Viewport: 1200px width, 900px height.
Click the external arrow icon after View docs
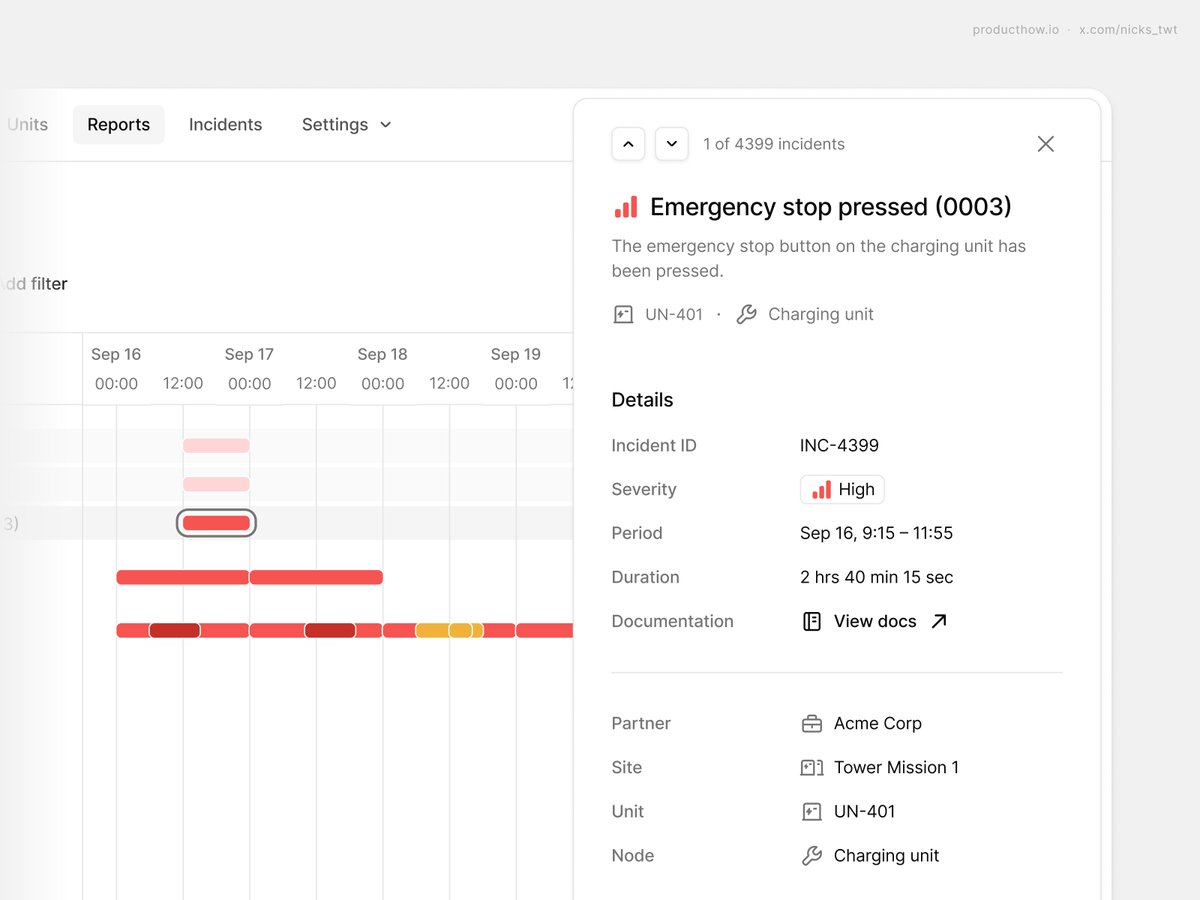(938, 621)
